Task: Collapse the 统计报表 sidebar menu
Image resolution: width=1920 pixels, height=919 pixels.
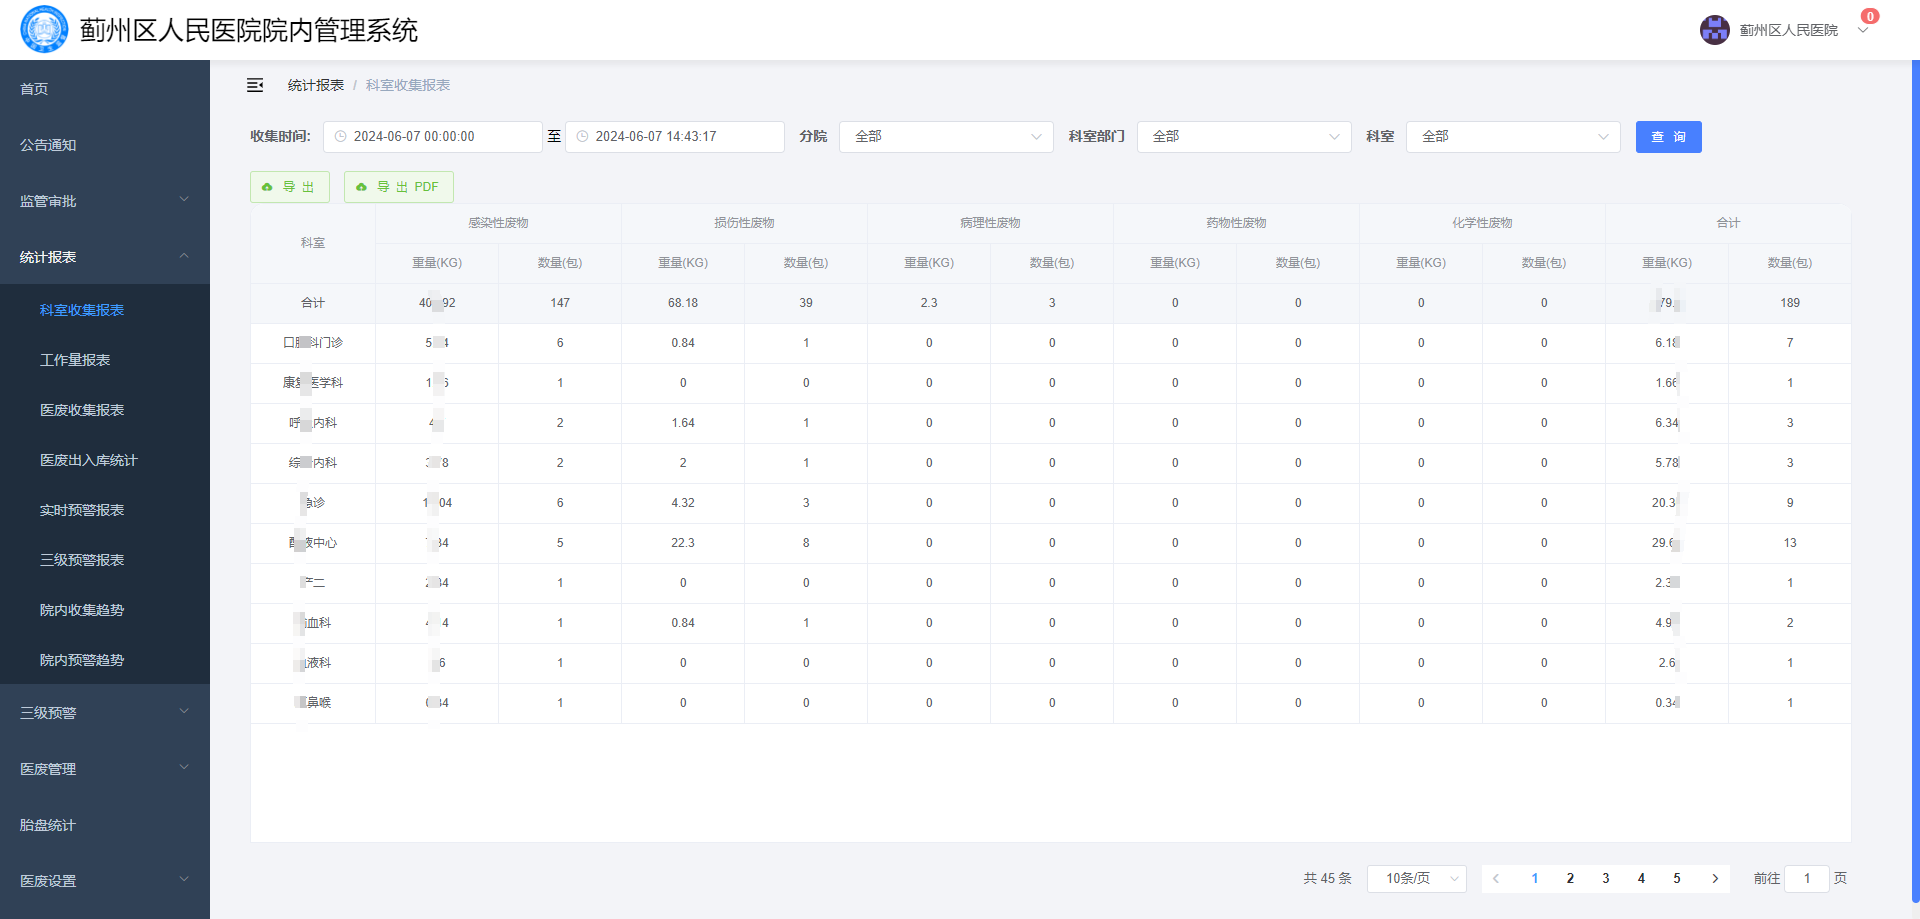Action: pyautogui.click(x=105, y=257)
